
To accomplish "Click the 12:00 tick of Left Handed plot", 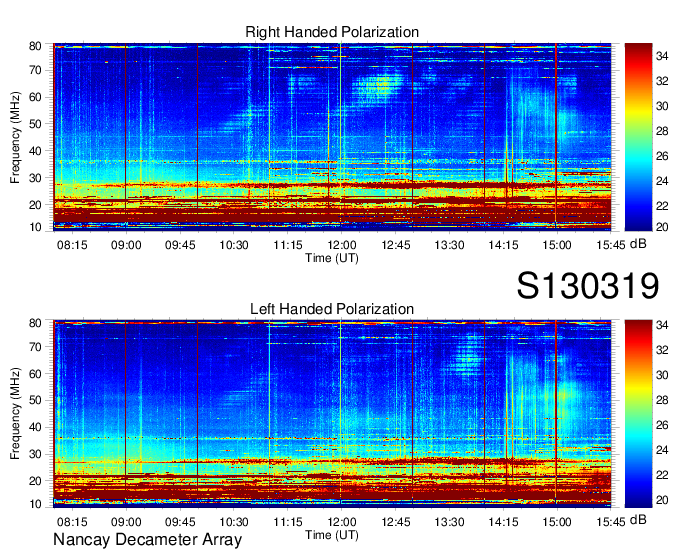I will tap(341, 522).
